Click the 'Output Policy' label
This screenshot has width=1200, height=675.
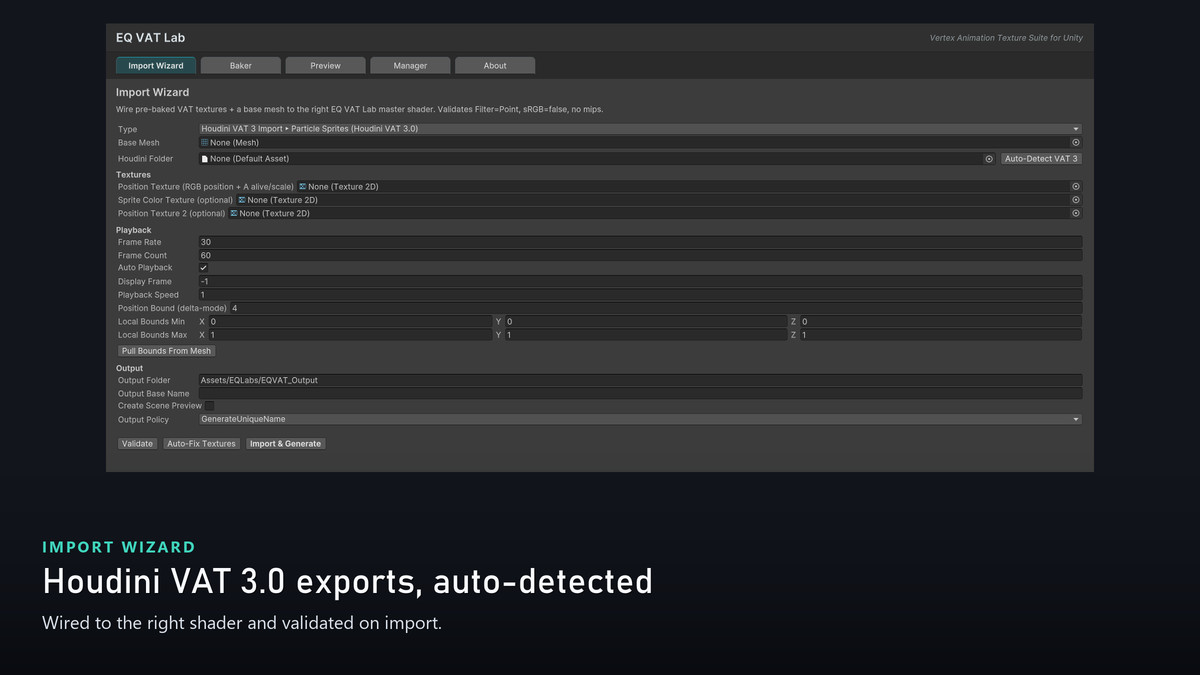pos(143,420)
